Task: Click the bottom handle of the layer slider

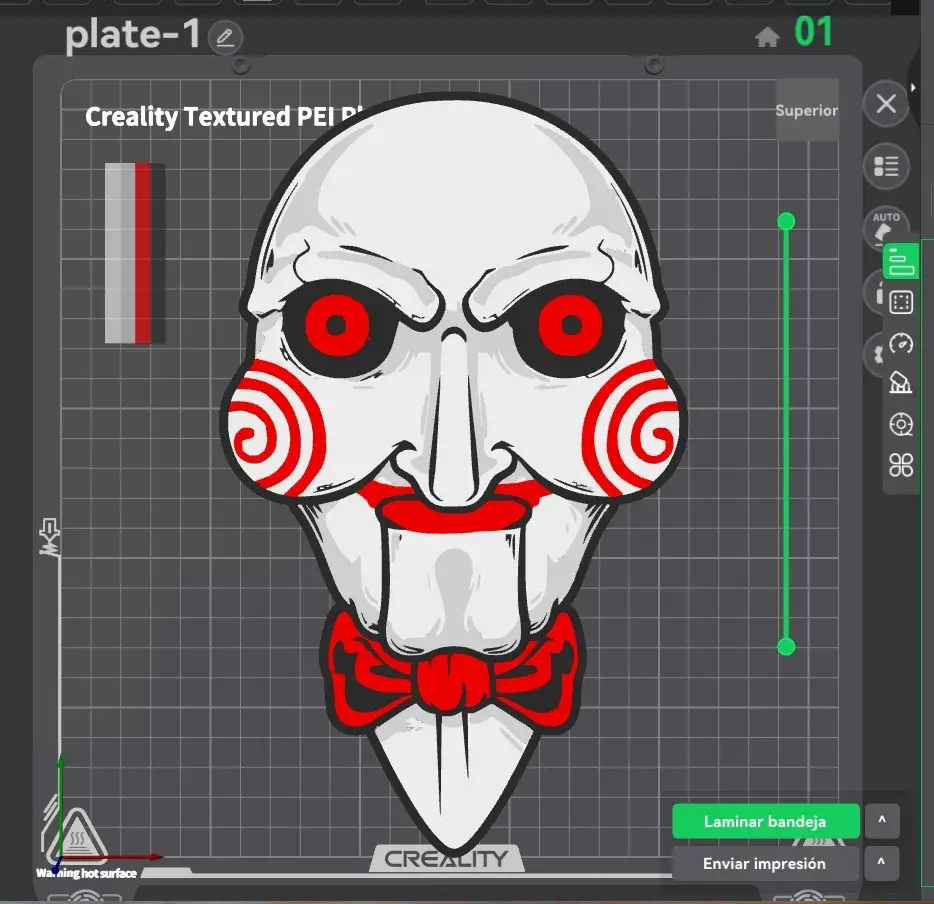Action: (x=786, y=647)
